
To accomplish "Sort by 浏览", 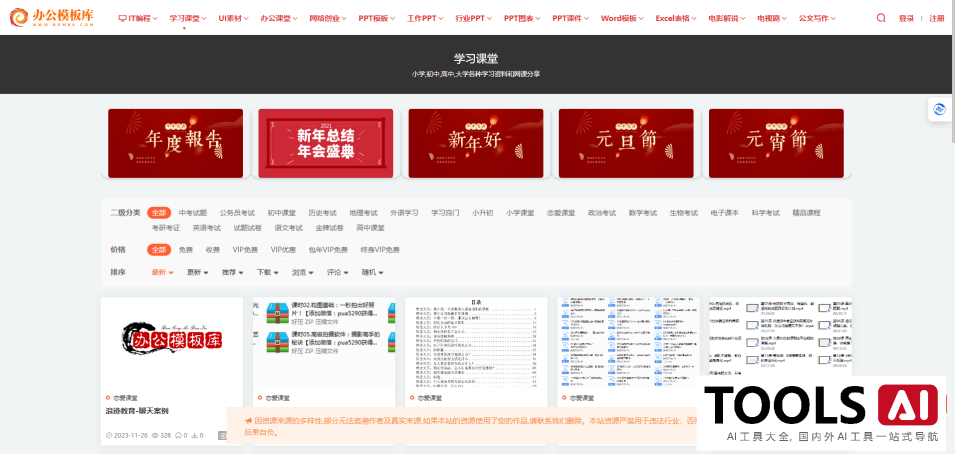I will click(x=303, y=272).
